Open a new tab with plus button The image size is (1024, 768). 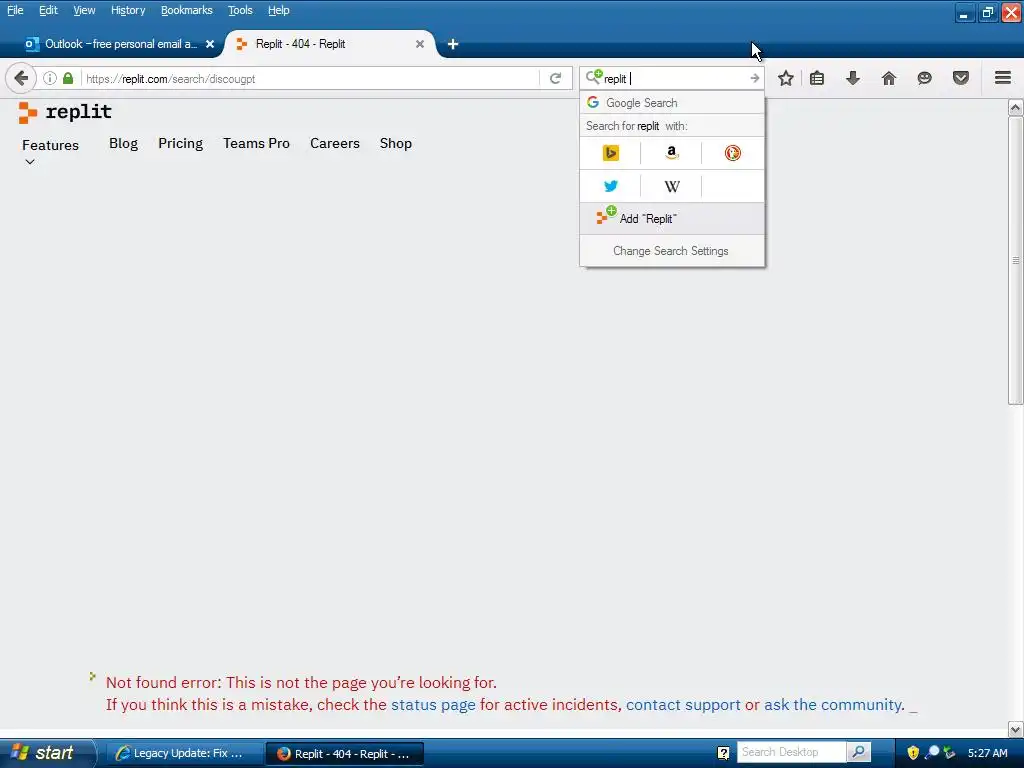(453, 44)
